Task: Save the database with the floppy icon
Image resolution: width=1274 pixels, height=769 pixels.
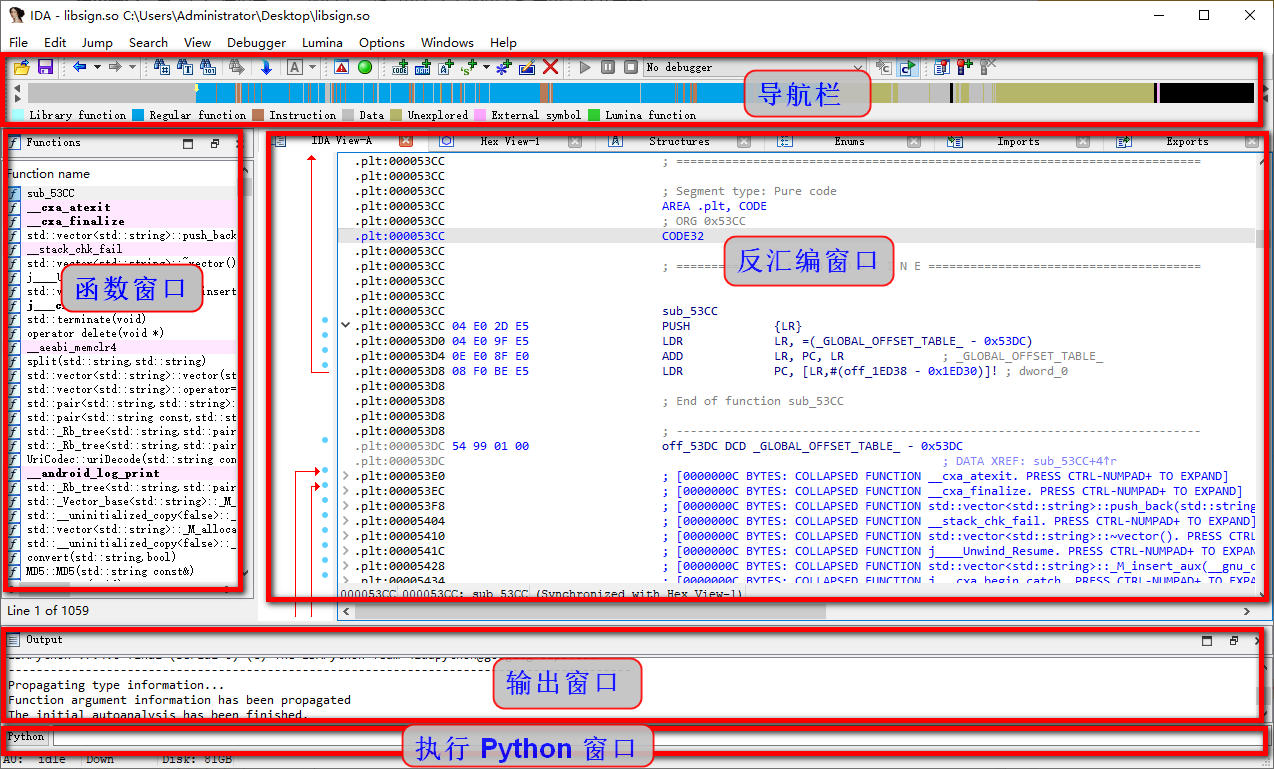Action: 45,67
